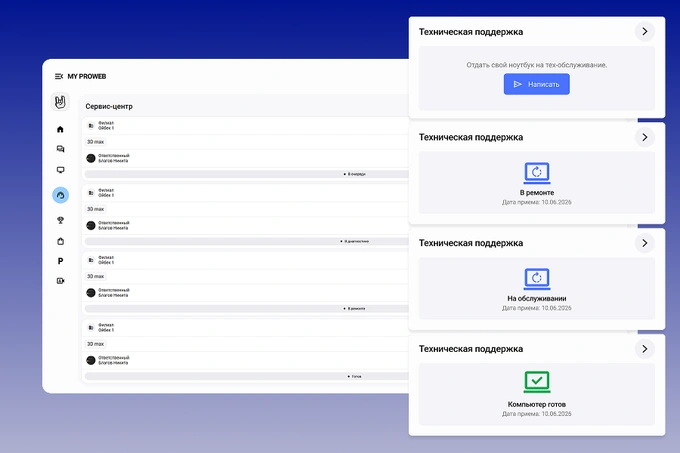Click the Дата приема date under В ремонте

click(537, 202)
